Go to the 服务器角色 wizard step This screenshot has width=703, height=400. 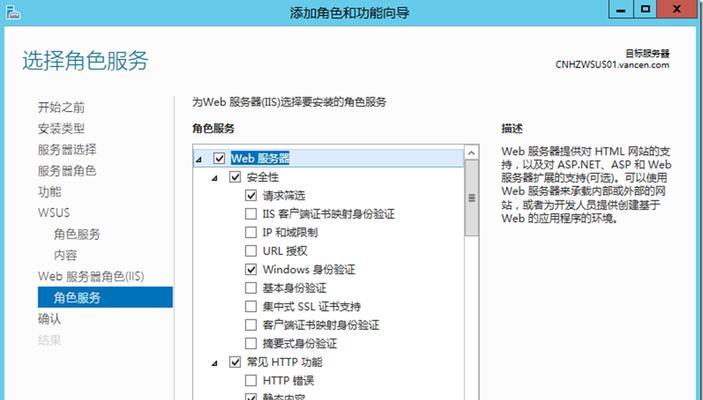click(67, 171)
